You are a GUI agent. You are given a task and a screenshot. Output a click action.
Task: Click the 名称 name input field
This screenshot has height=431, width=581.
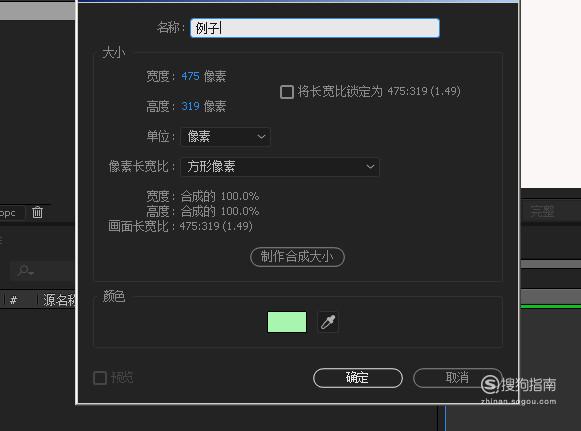(315, 28)
